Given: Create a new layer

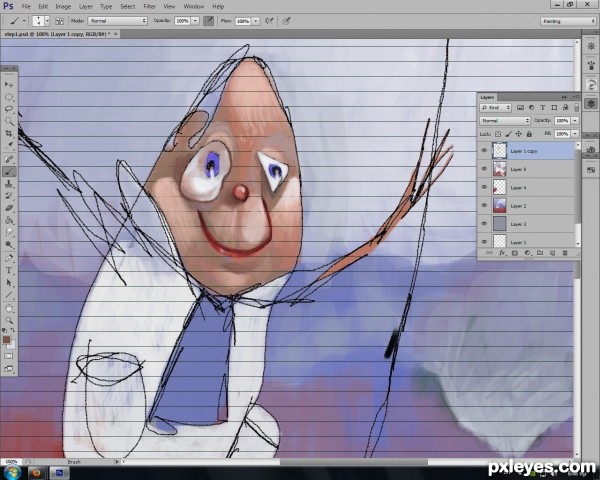Looking at the screenshot, I should click(x=553, y=253).
